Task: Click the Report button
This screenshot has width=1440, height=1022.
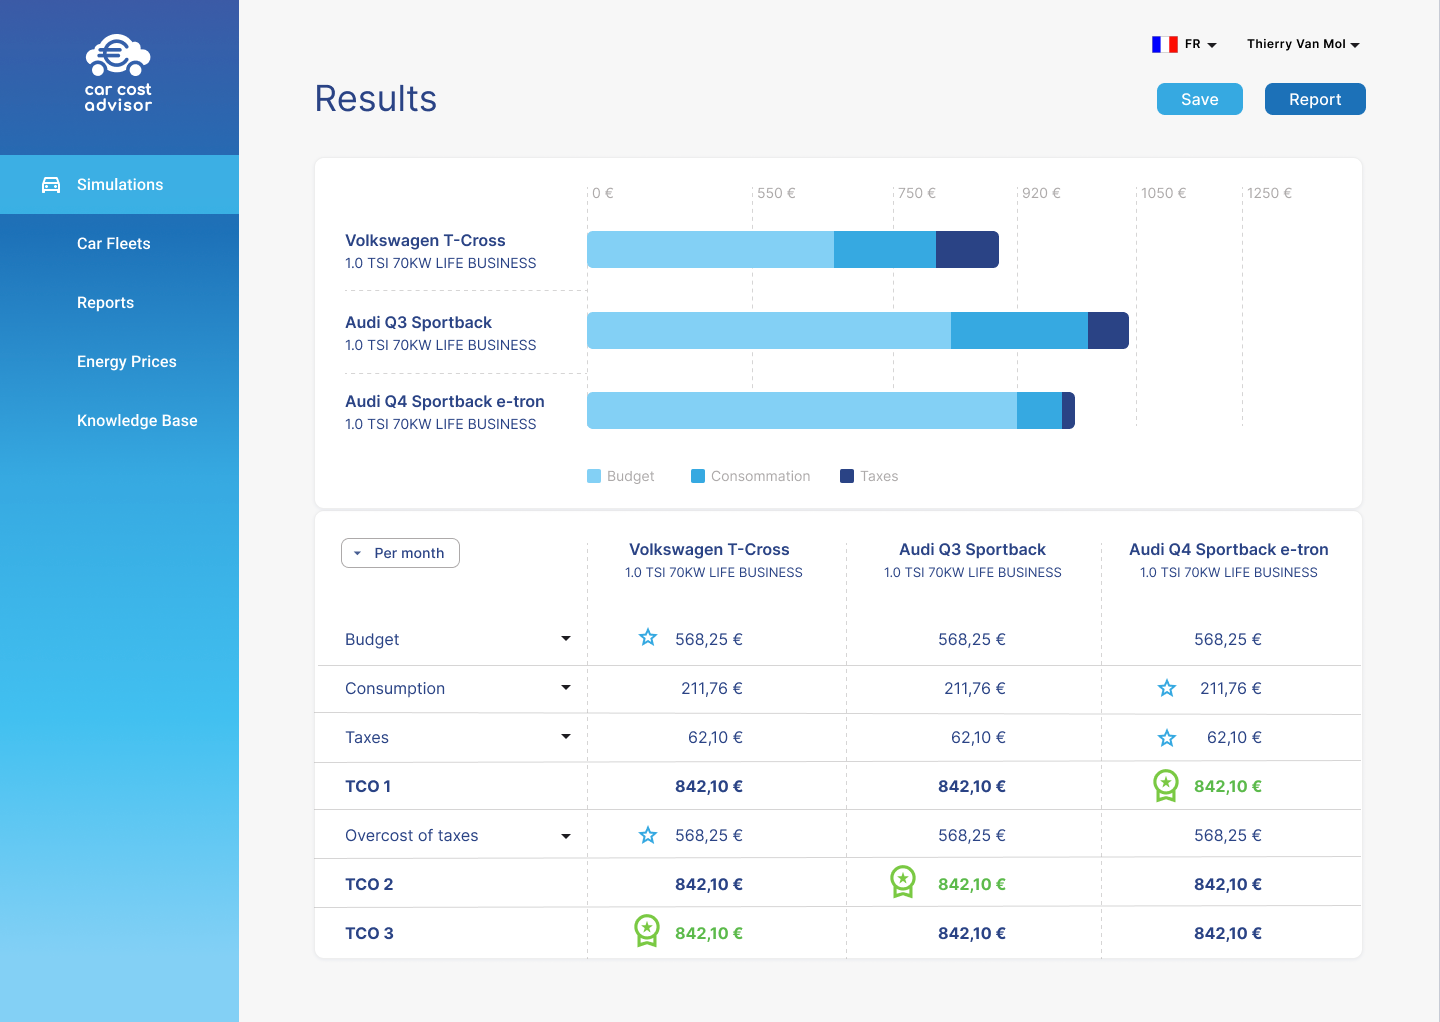Action: (x=1315, y=99)
